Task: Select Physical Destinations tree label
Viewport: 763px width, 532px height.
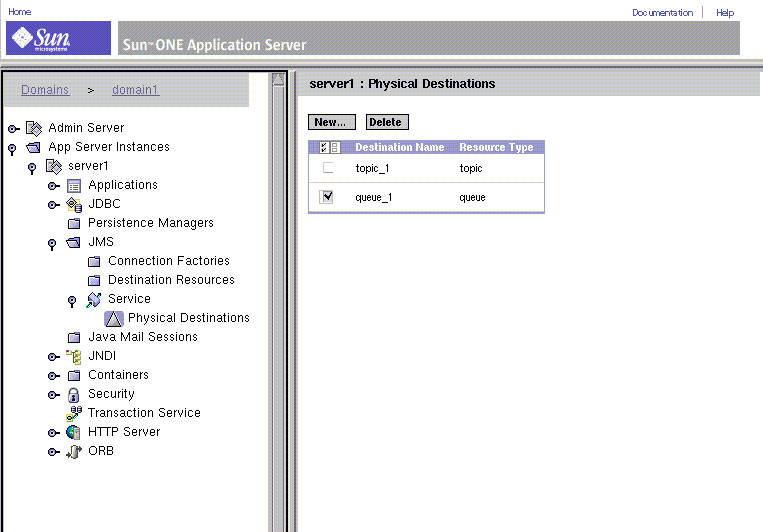Action: click(189, 318)
